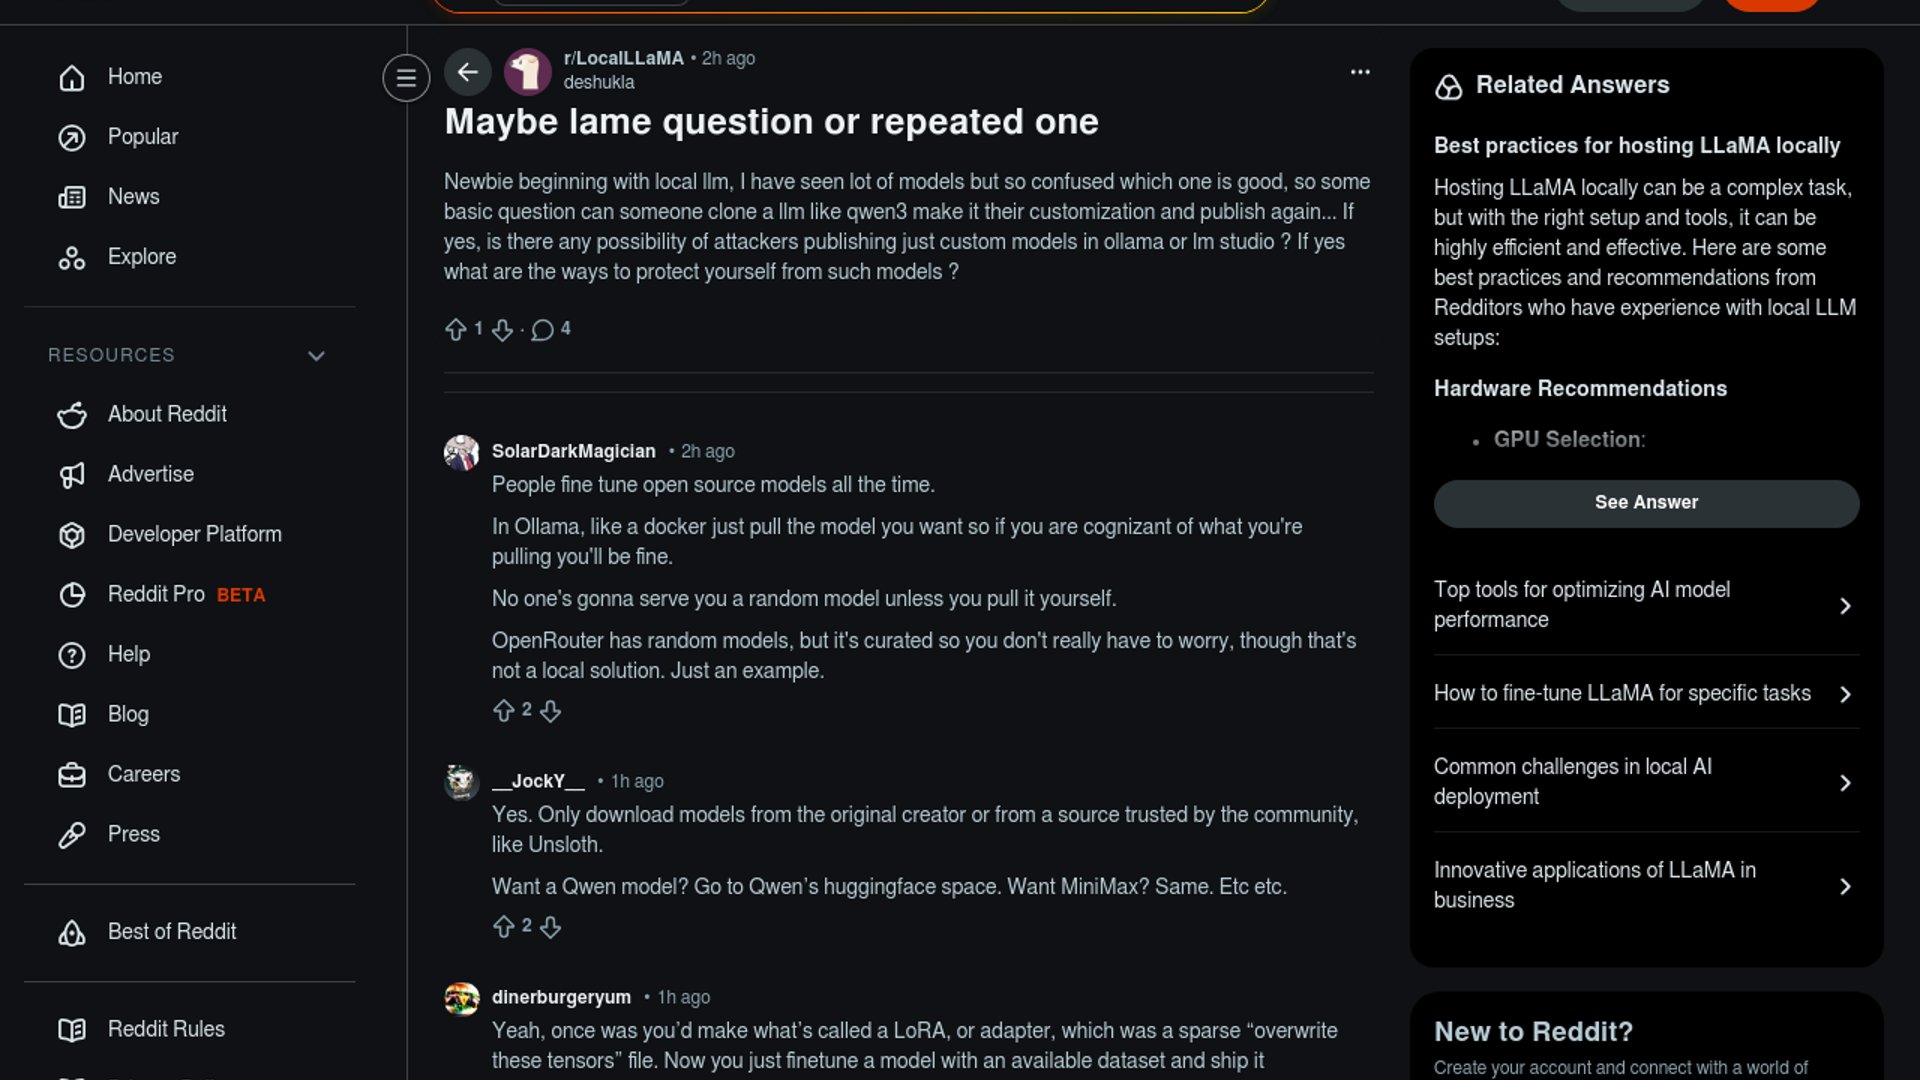Click the back arrow button

point(467,72)
